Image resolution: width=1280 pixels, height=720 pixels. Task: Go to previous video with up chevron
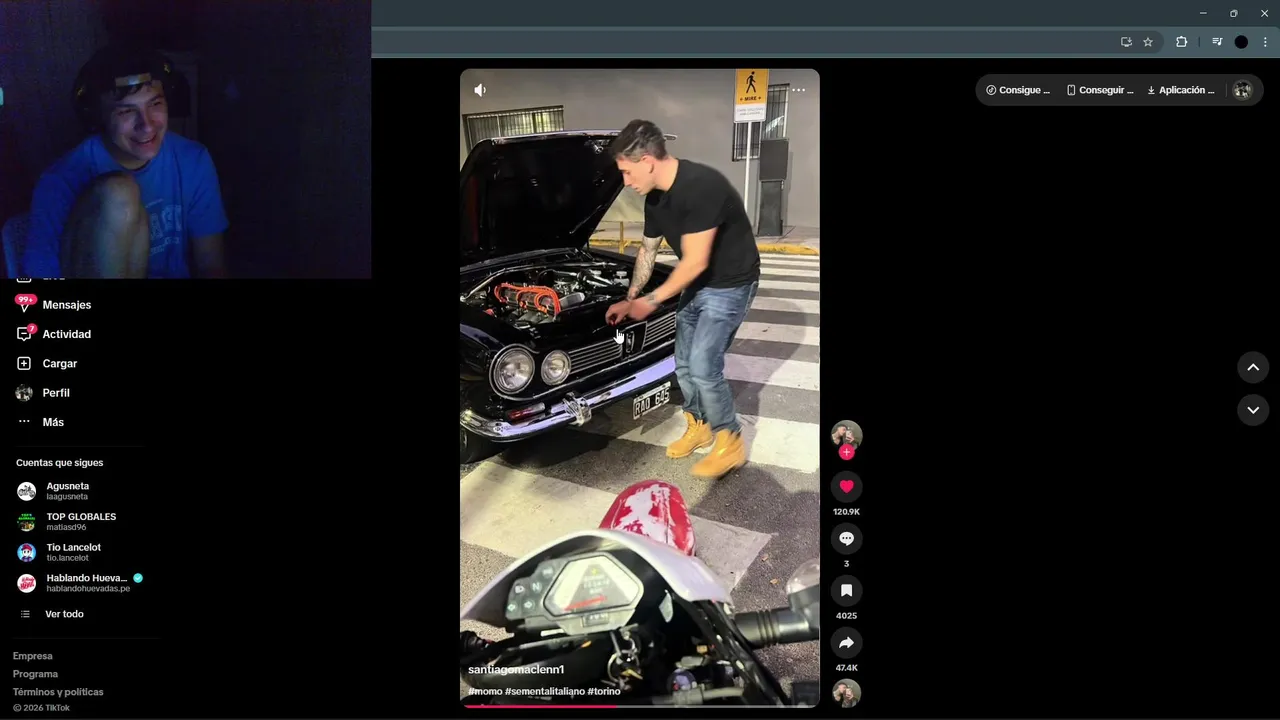coord(1252,367)
